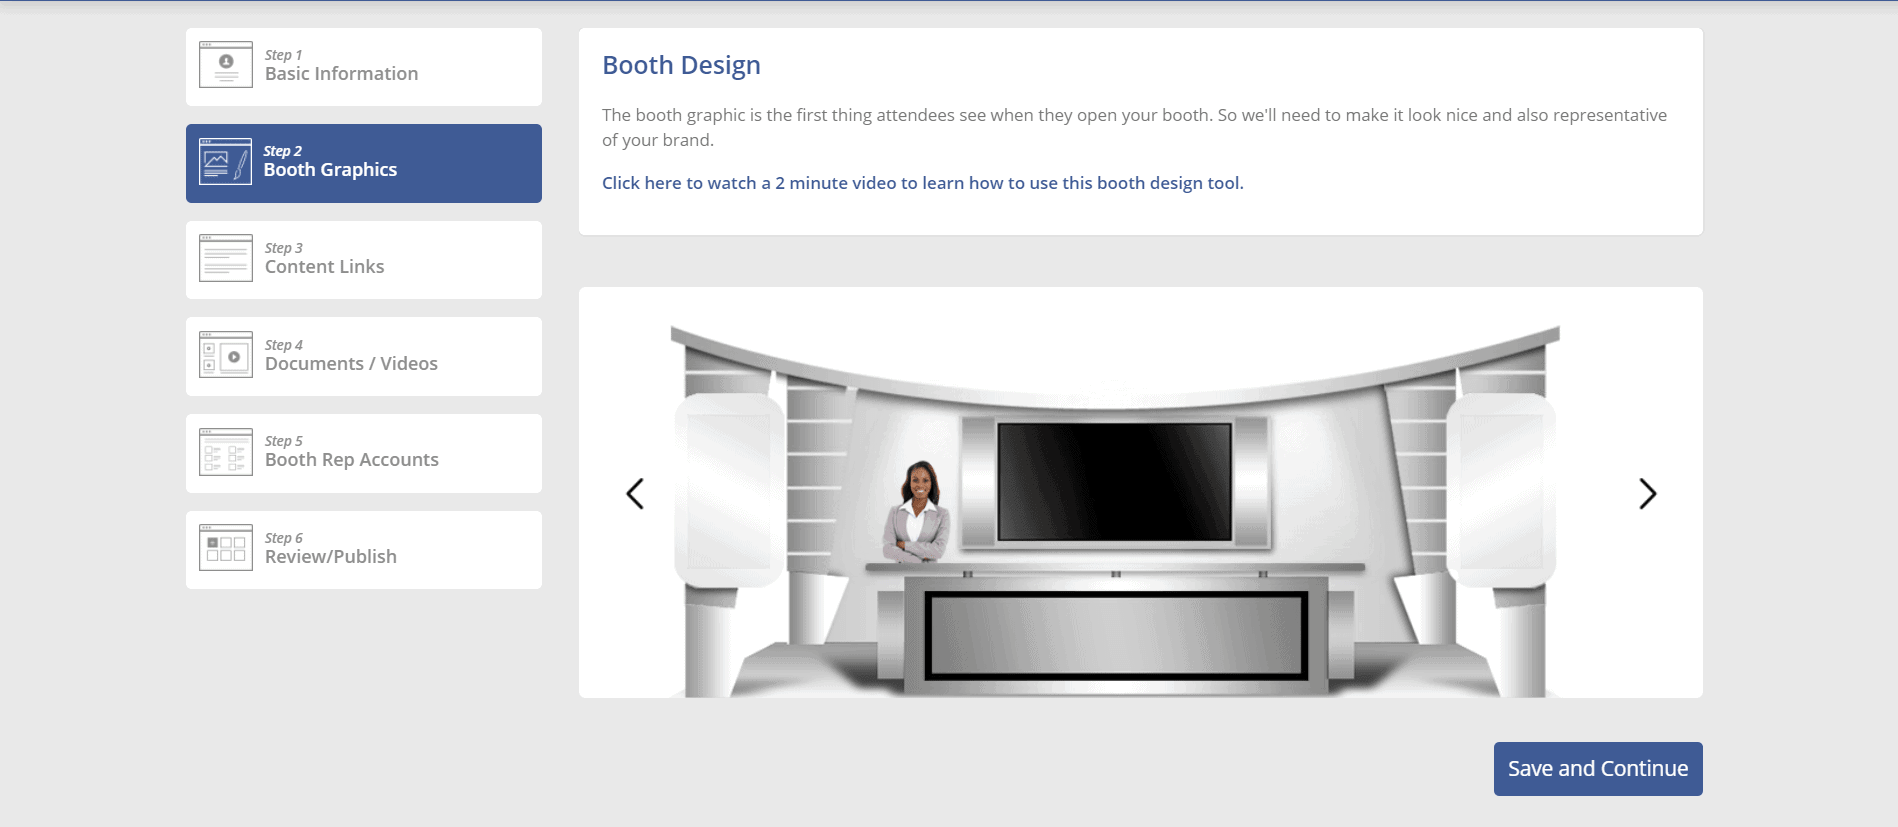The width and height of the screenshot is (1898, 827).
Task: Go to next booth design arrow
Action: pyautogui.click(x=1648, y=493)
